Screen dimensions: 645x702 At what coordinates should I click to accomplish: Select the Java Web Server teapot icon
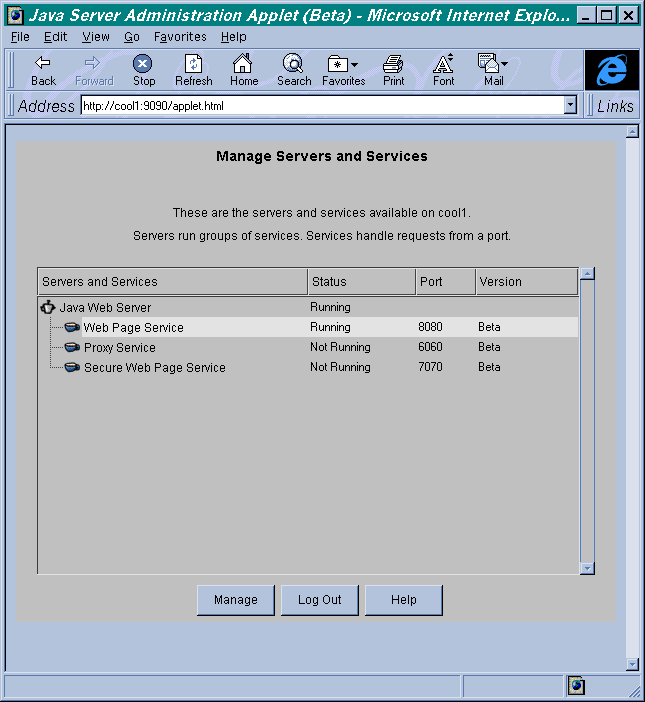(48, 308)
